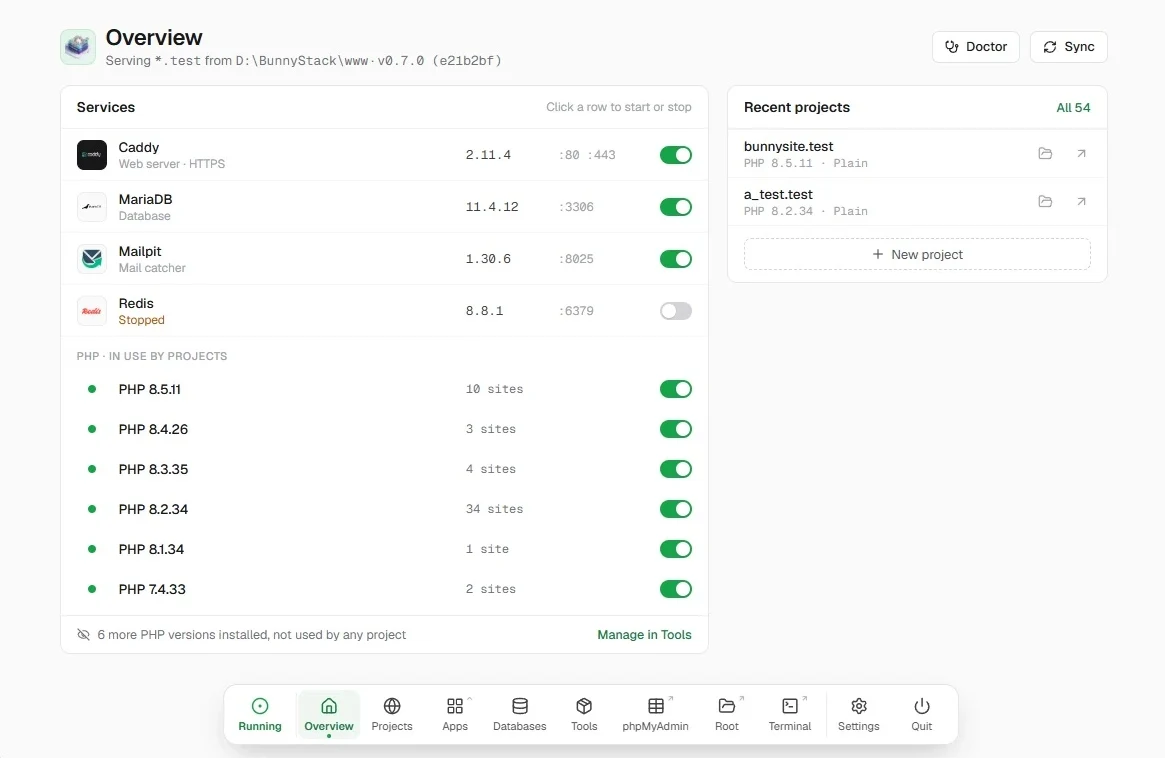This screenshot has height=758, width=1165.
Task: Disable PHP 8.5.11 toggle
Action: click(675, 389)
